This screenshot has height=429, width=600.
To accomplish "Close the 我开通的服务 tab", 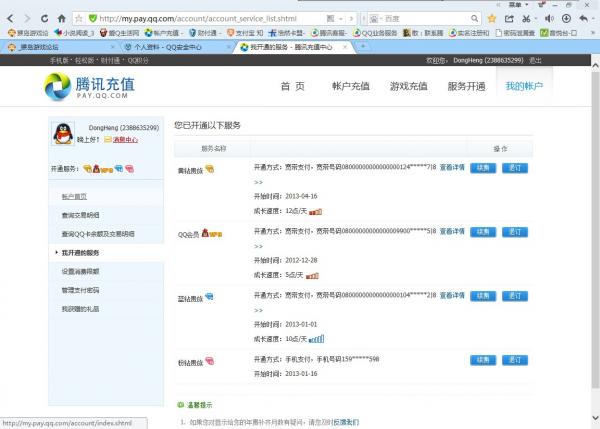I will tap(345, 47).
